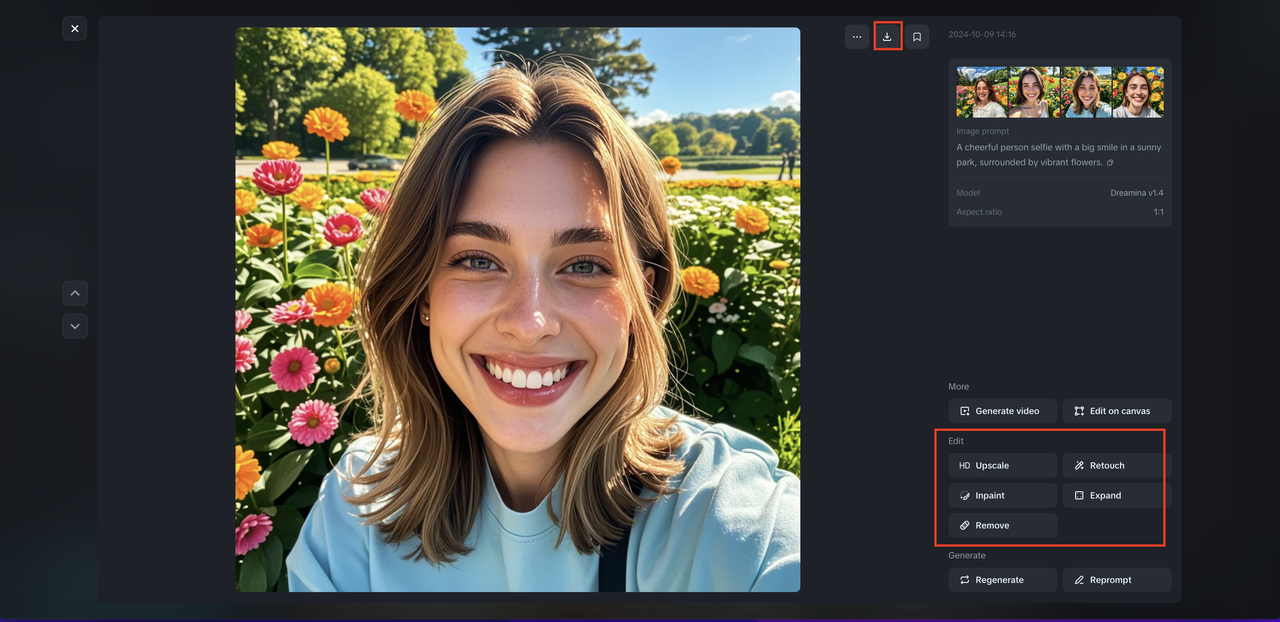Click the Retouch button
The image size is (1280, 622).
pos(1115,465)
